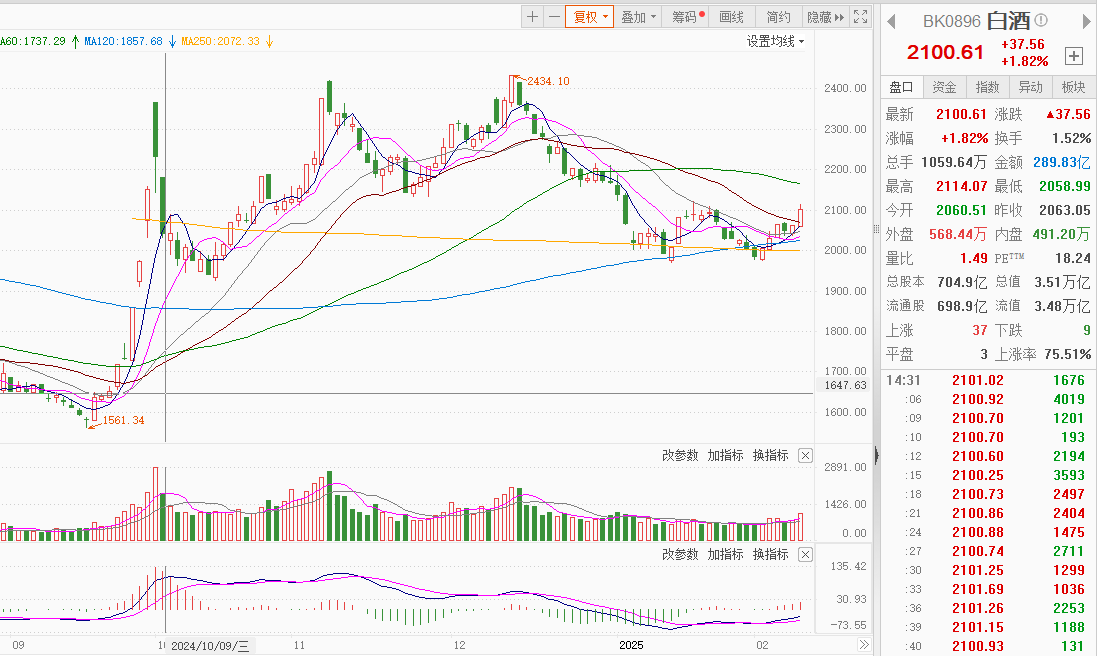Close the volume indicator panel
Screen dimensions: 1097x656
click(806, 456)
